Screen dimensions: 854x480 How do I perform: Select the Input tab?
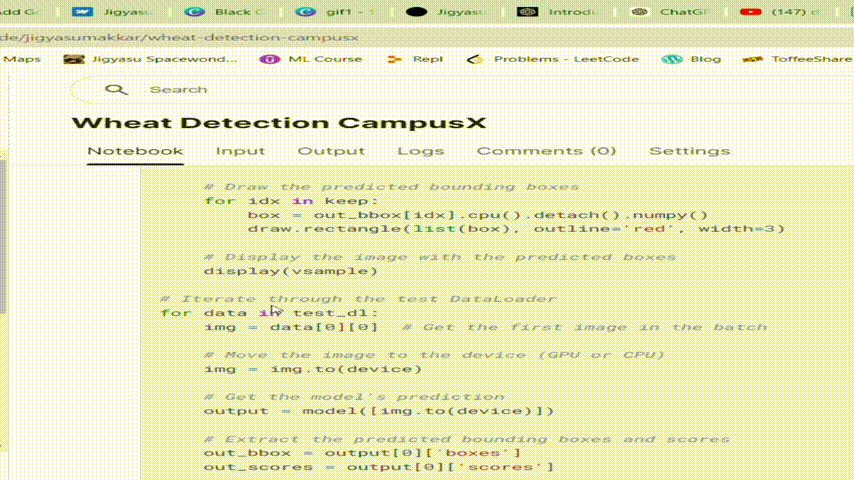click(240, 151)
